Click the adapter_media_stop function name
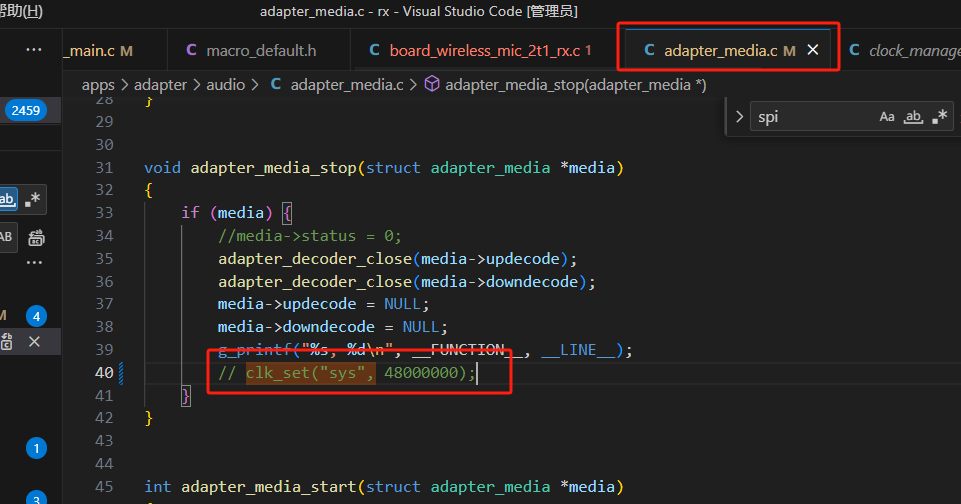The width and height of the screenshot is (961, 504). (274, 167)
